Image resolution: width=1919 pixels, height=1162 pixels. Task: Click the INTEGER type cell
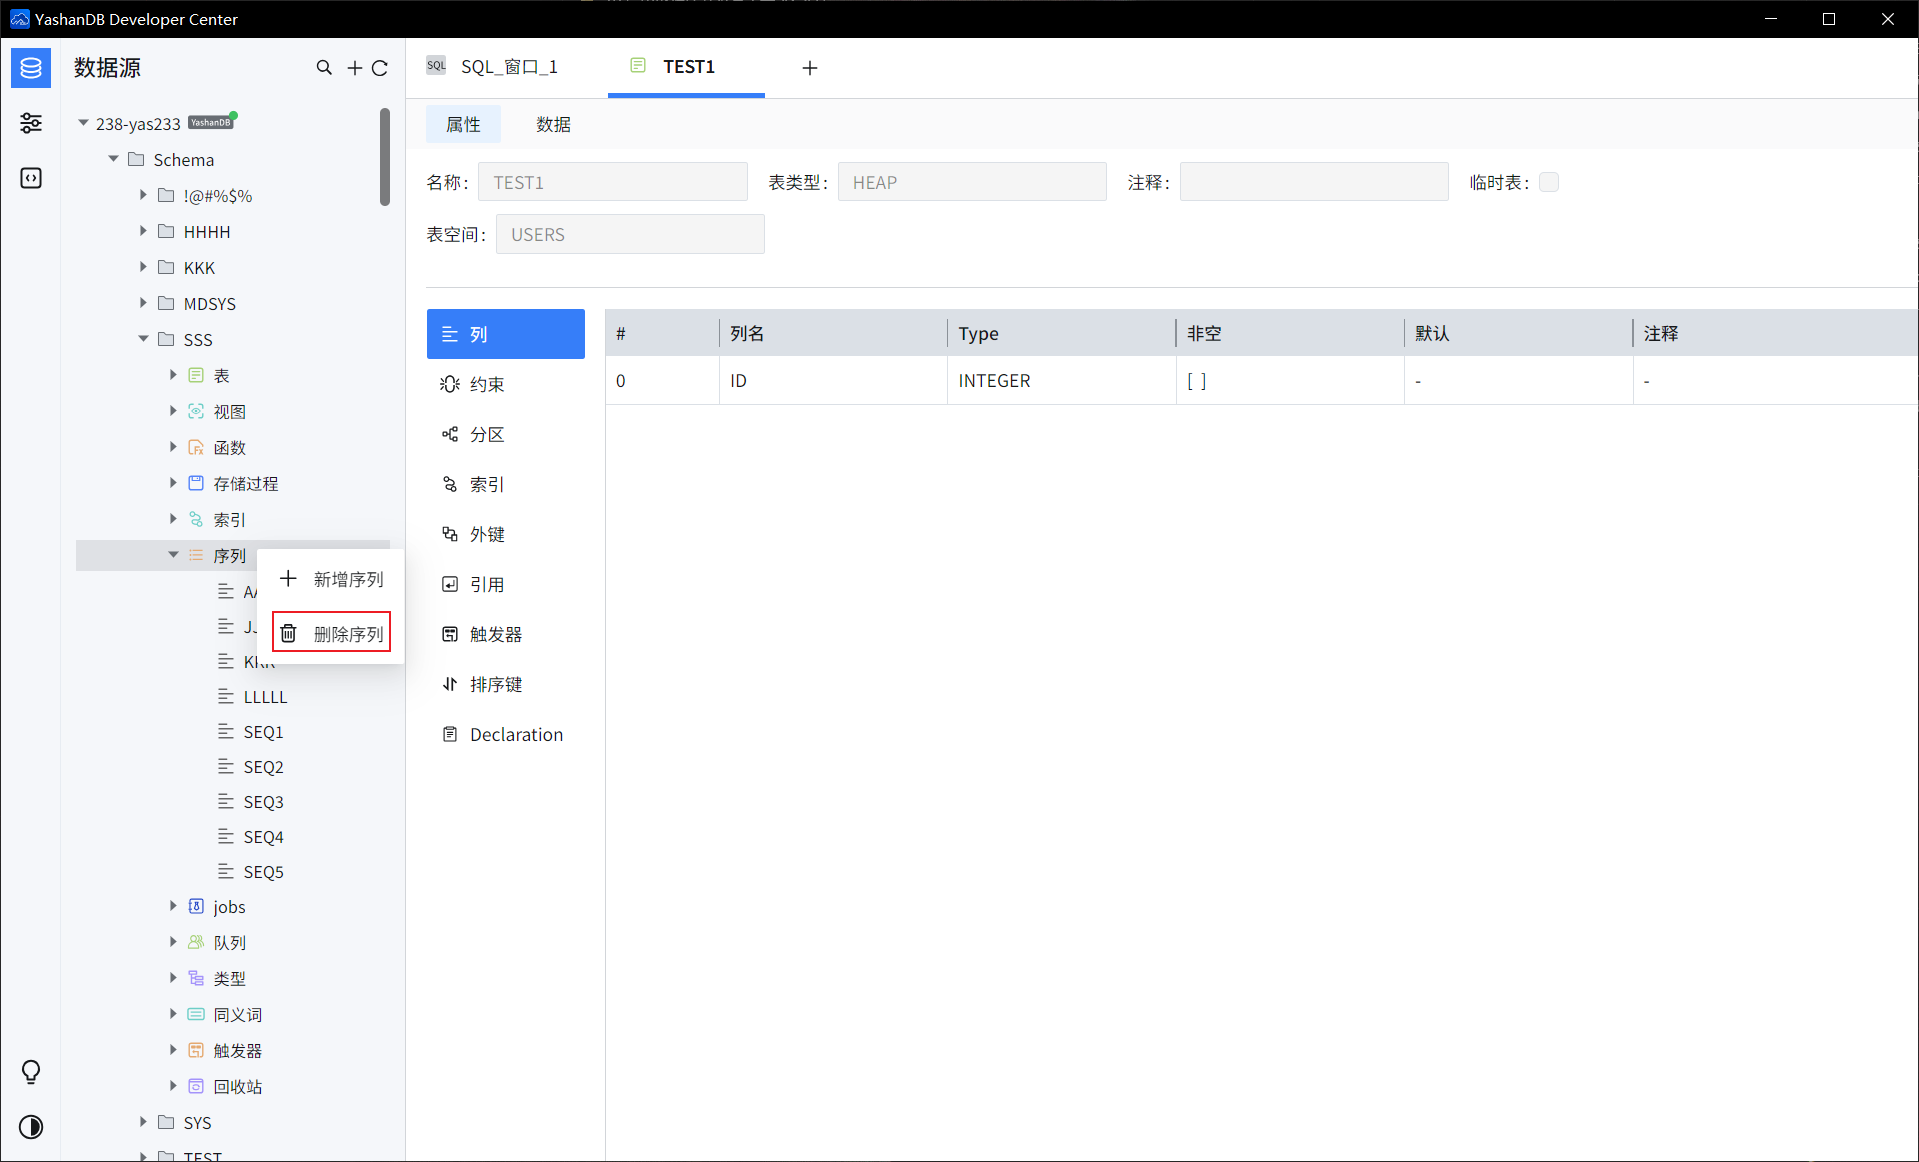click(1061, 381)
